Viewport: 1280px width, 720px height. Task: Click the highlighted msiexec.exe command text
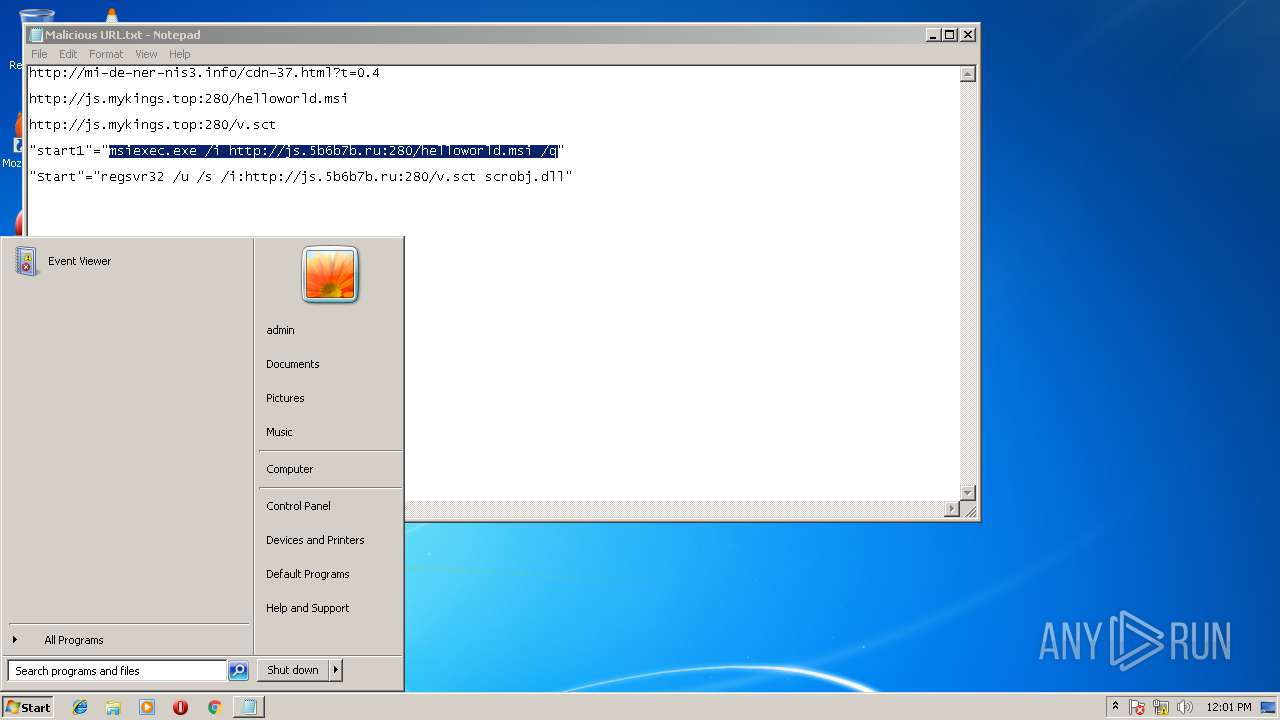click(333, 151)
